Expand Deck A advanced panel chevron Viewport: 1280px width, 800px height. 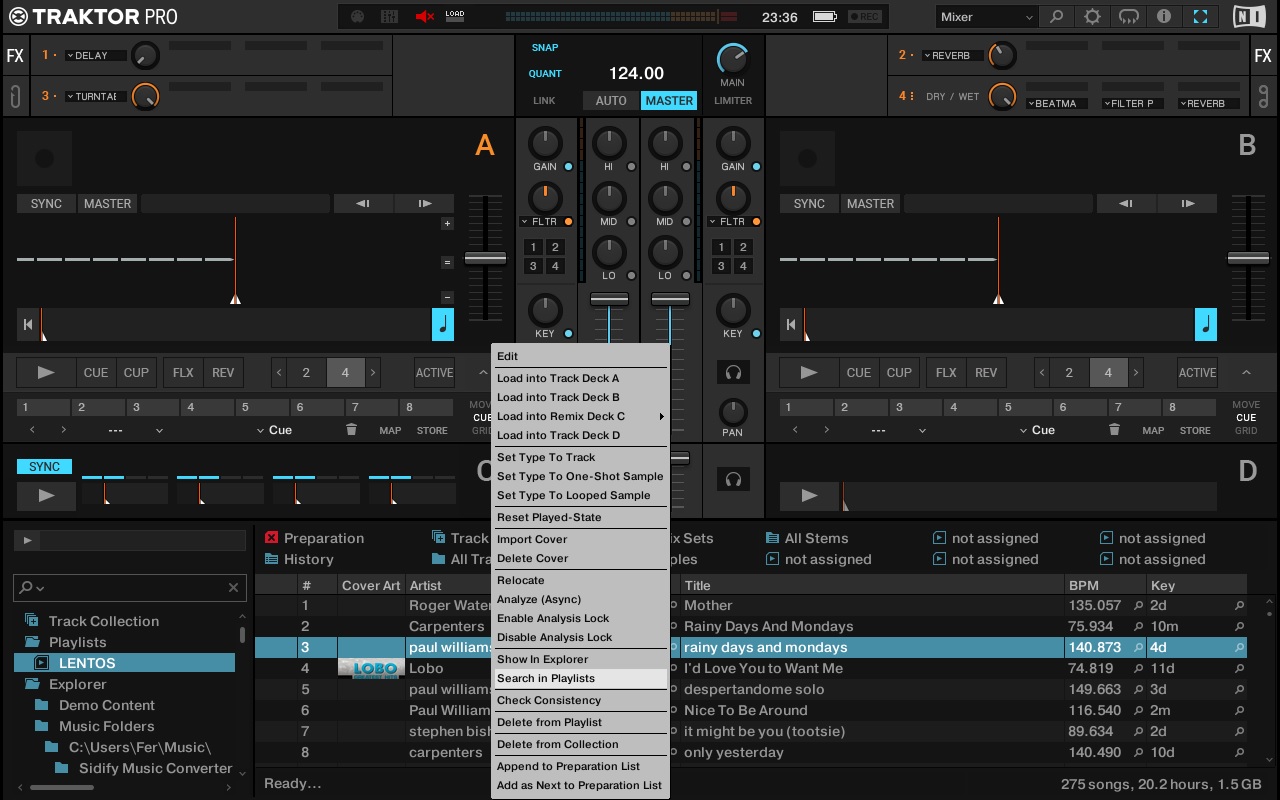click(x=483, y=373)
